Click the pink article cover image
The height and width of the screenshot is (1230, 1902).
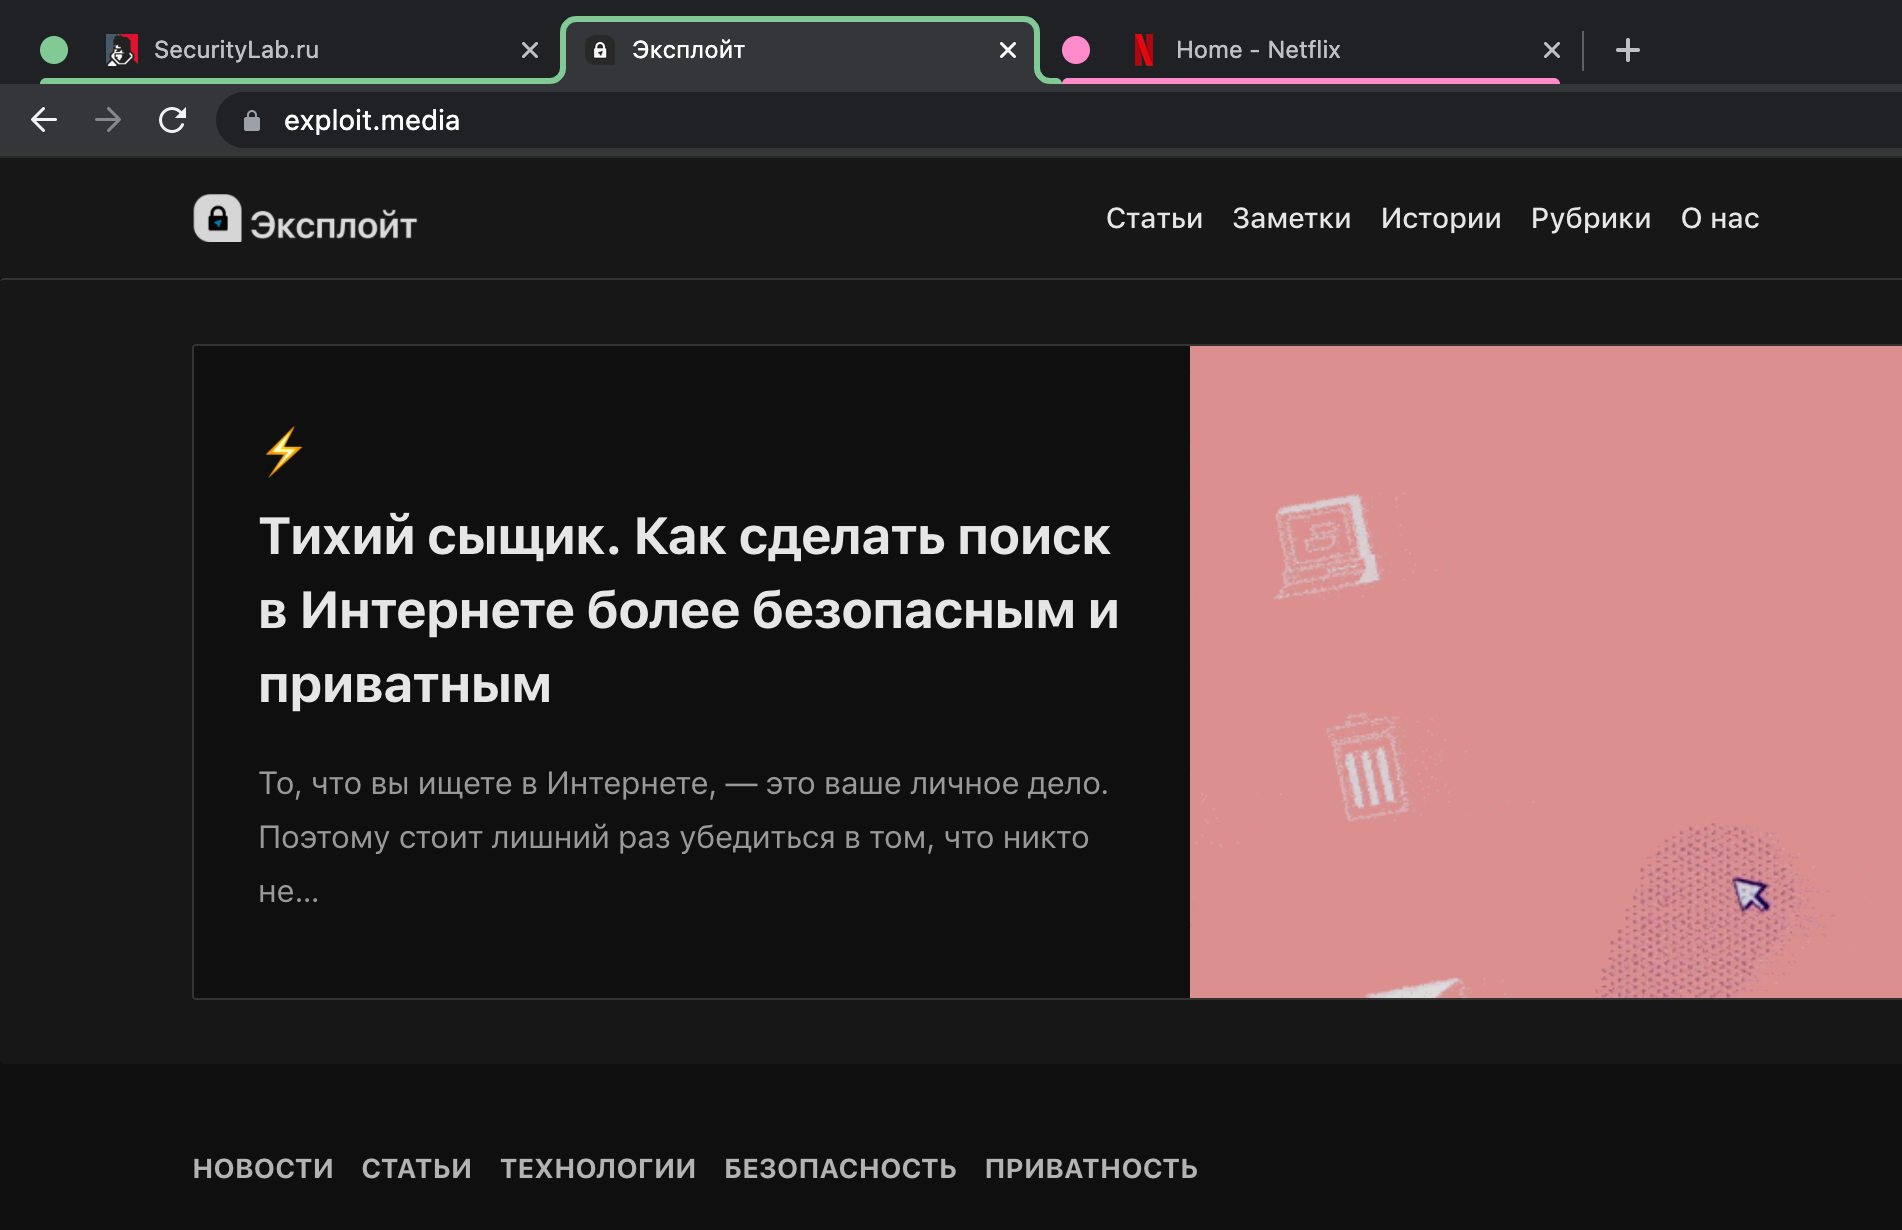click(x=1545, y=671)
